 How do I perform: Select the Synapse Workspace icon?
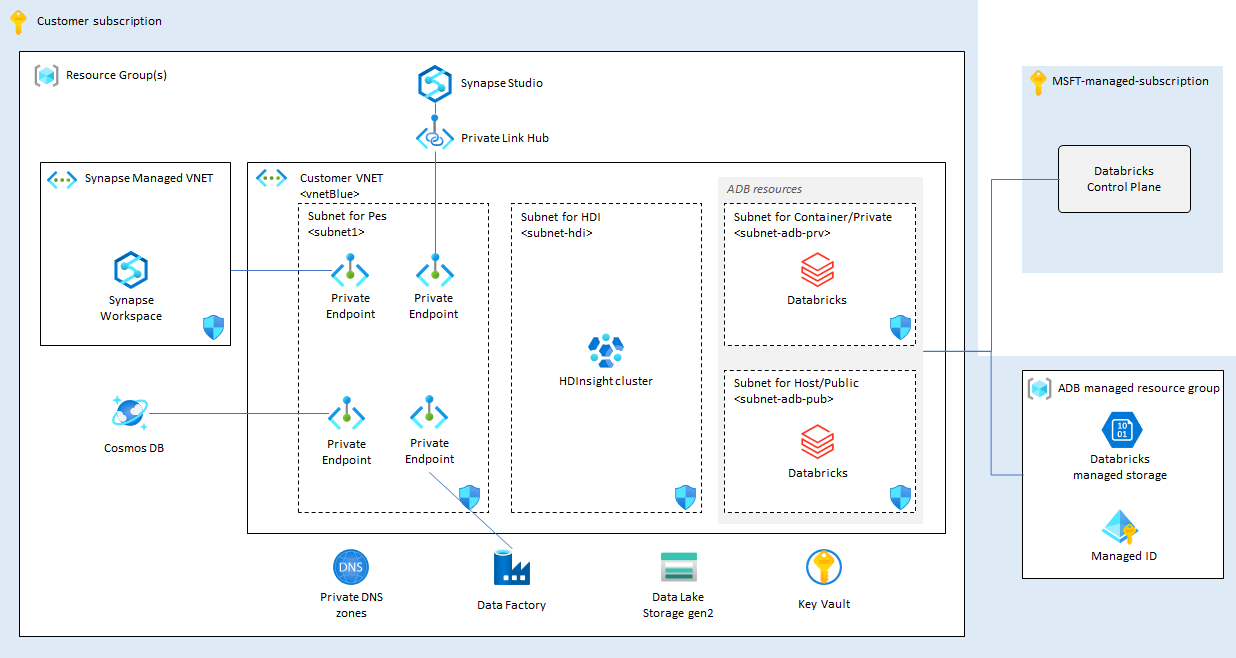(x=131, y=269)
